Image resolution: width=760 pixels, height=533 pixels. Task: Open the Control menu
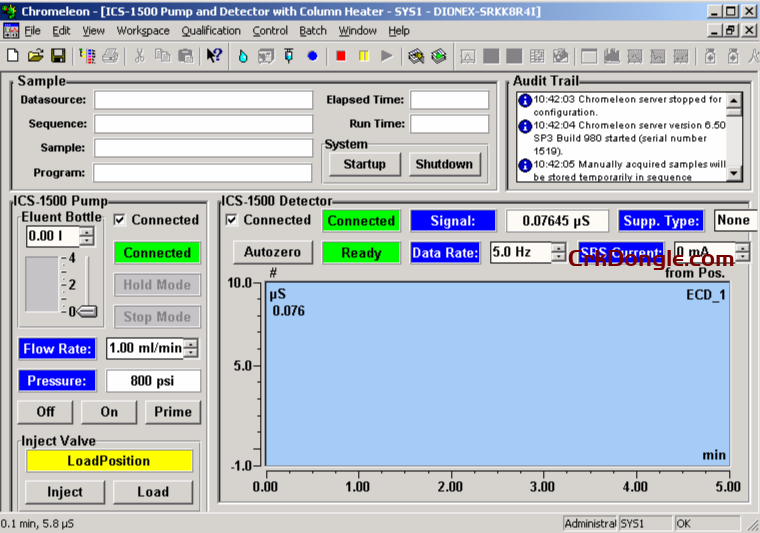click(270, 31)
